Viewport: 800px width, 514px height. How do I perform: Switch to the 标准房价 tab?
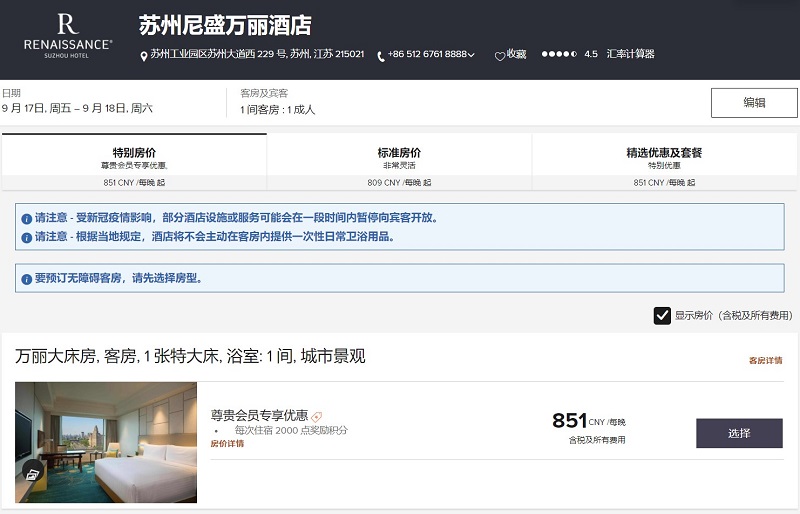tap(399, 162)
